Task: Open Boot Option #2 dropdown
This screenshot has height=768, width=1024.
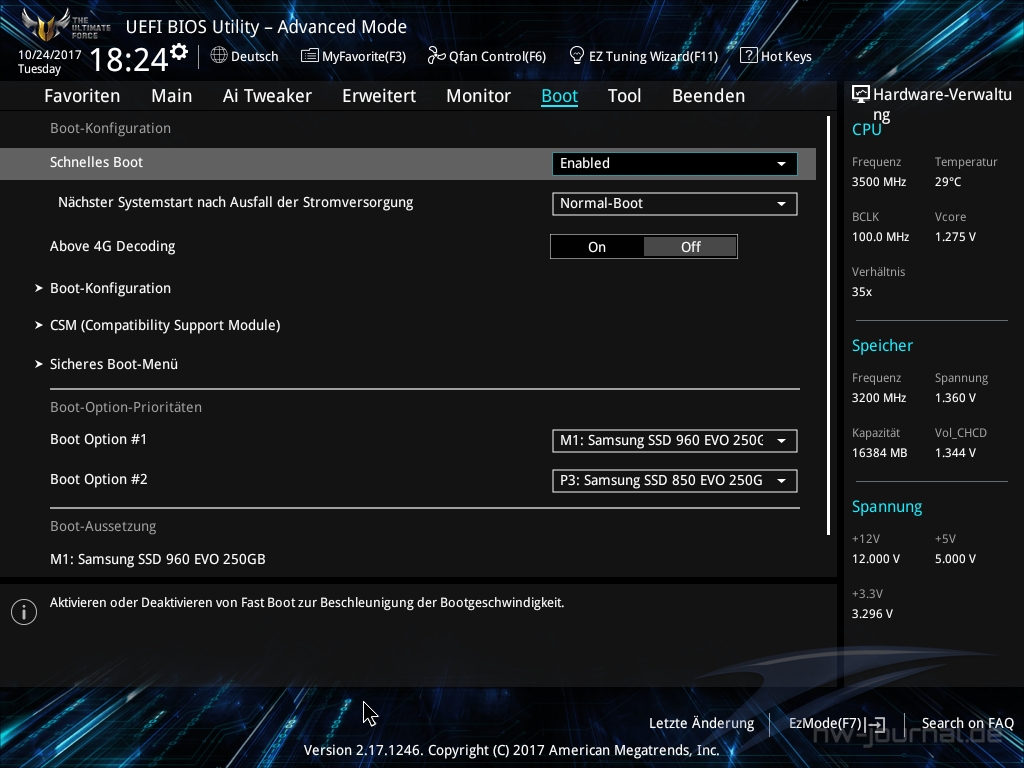Action: 675,481
